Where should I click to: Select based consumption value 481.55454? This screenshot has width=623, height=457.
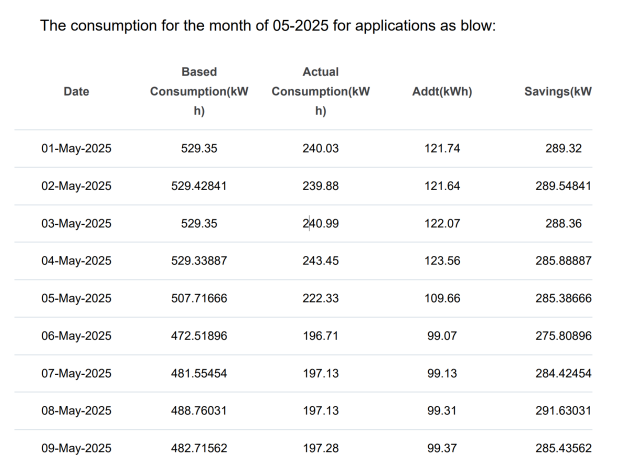(199, 373)
